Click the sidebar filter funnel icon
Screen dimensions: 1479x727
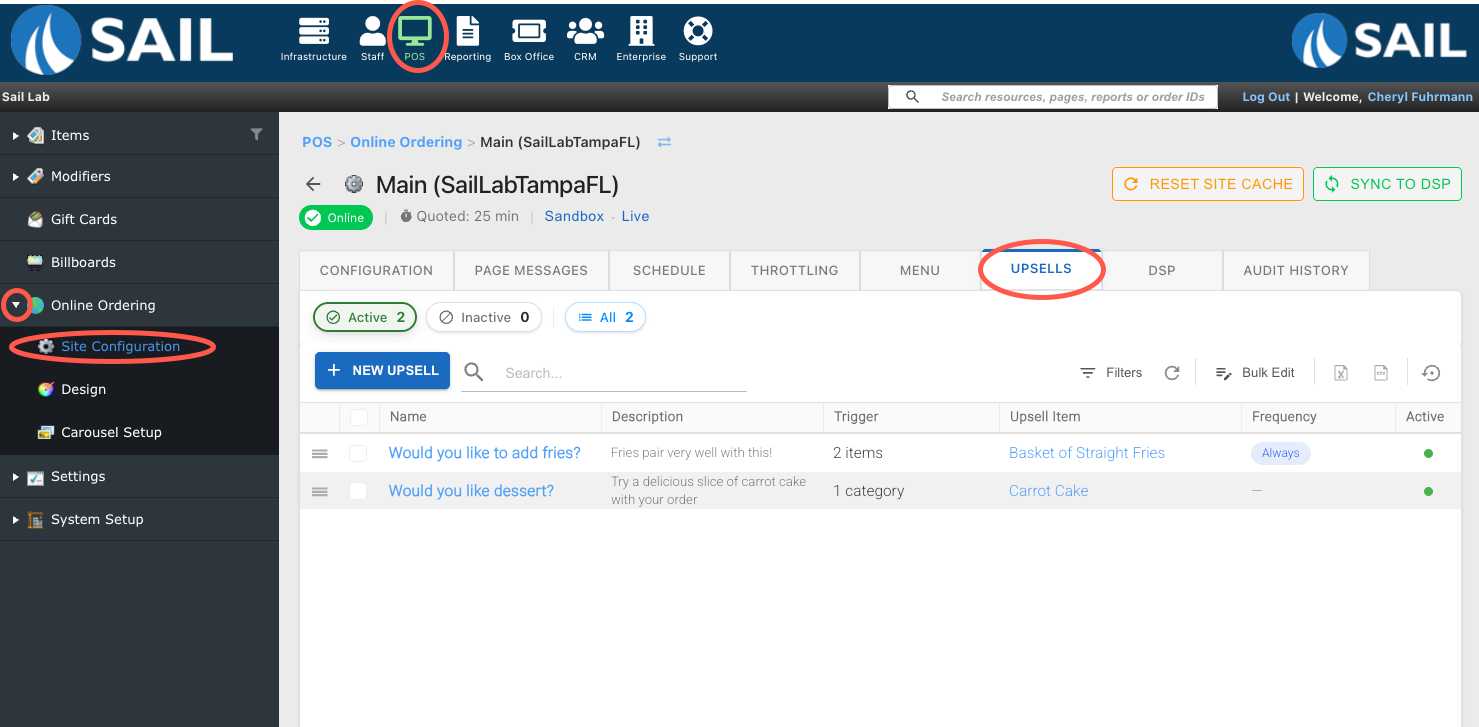[257, 134]
